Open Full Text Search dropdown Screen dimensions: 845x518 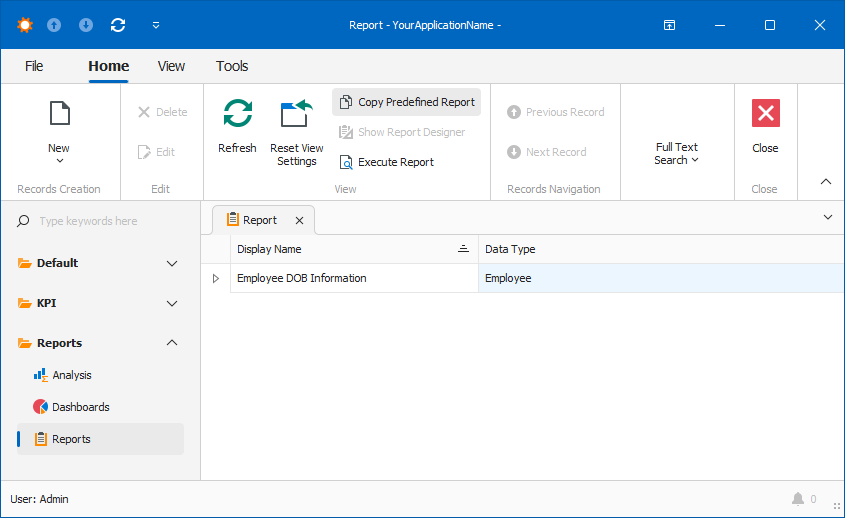click(676, 154)
